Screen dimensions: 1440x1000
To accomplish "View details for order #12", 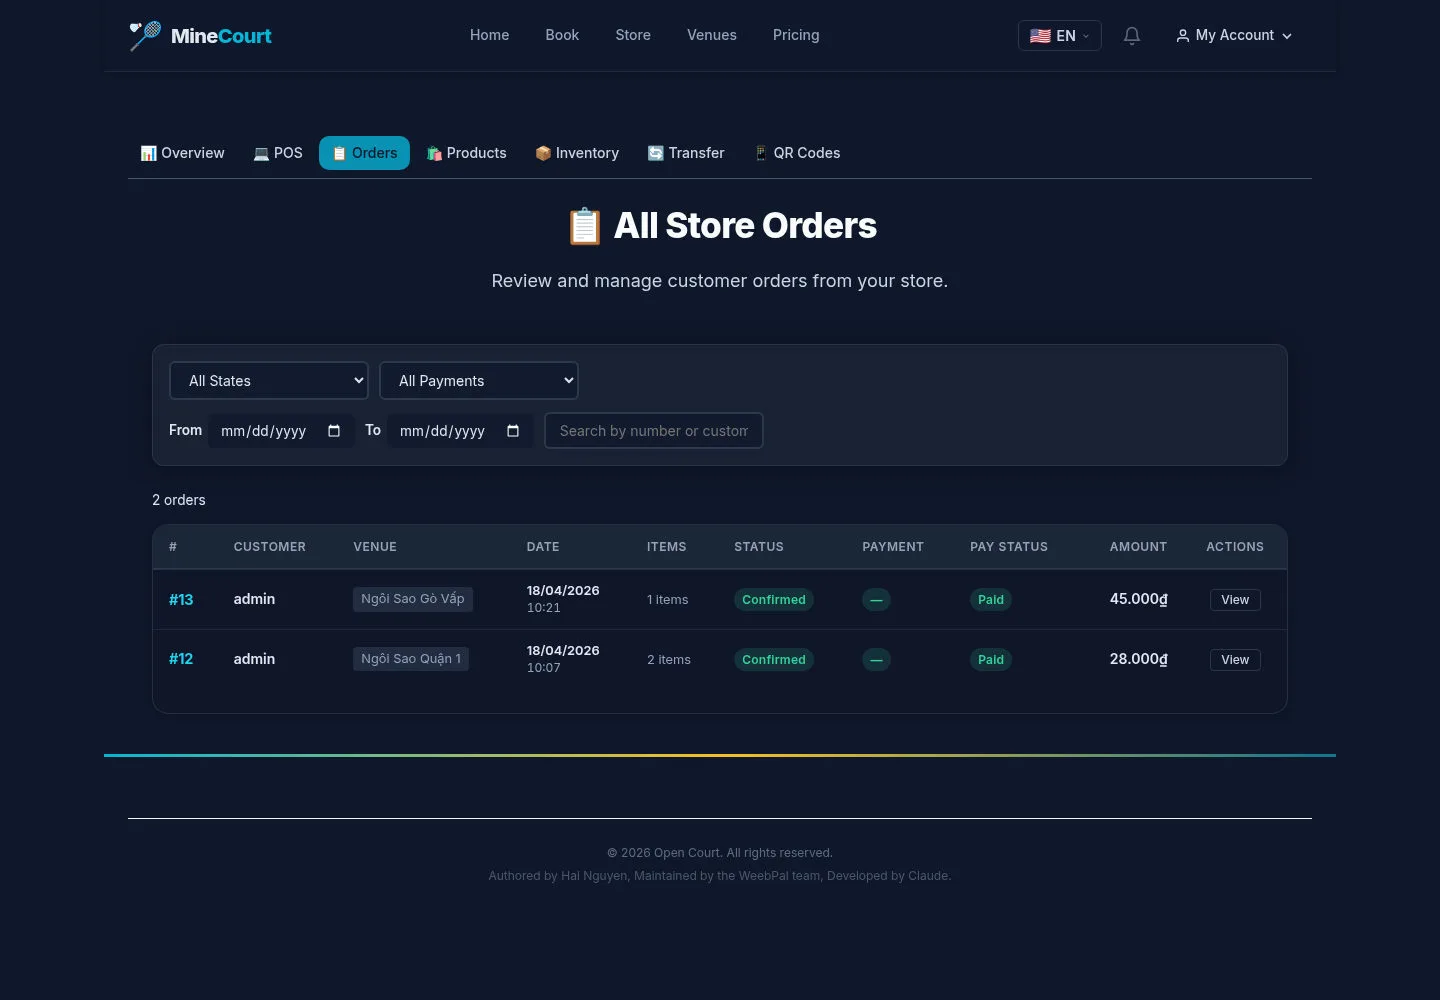I will pos(1235,660).
